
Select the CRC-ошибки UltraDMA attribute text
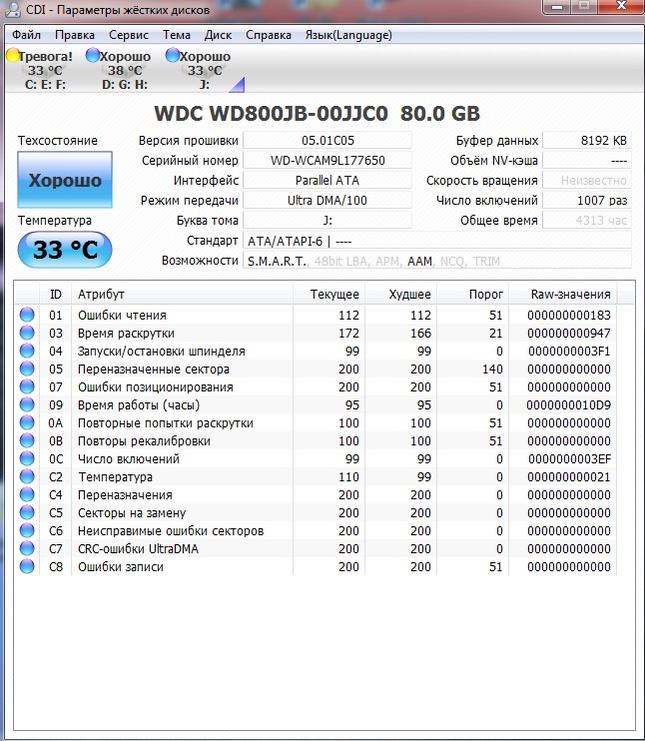(138, 549)
